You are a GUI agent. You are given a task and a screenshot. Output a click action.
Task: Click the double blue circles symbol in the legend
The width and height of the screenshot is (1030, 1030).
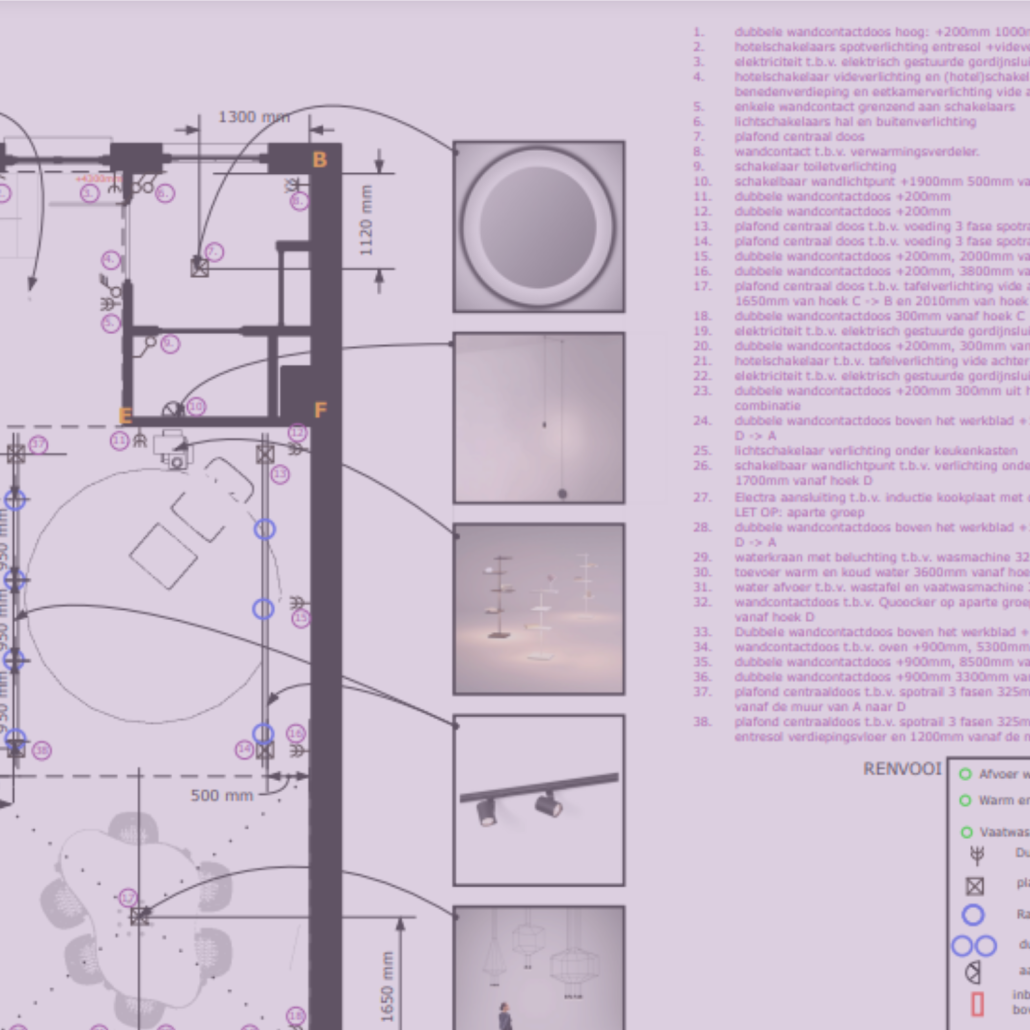[975, 945]
